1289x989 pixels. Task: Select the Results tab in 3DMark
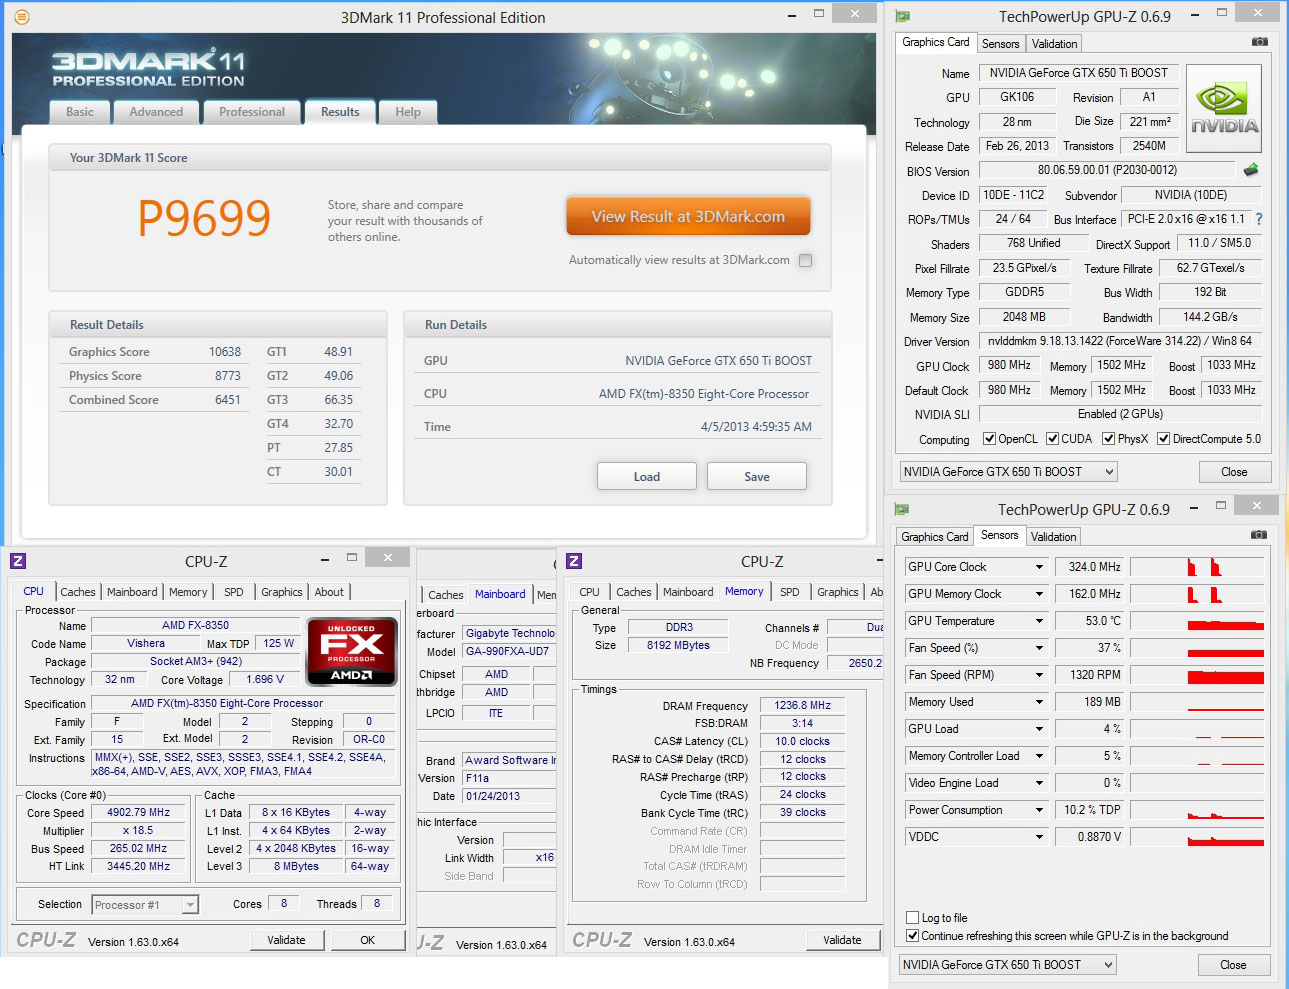point(340,112)
